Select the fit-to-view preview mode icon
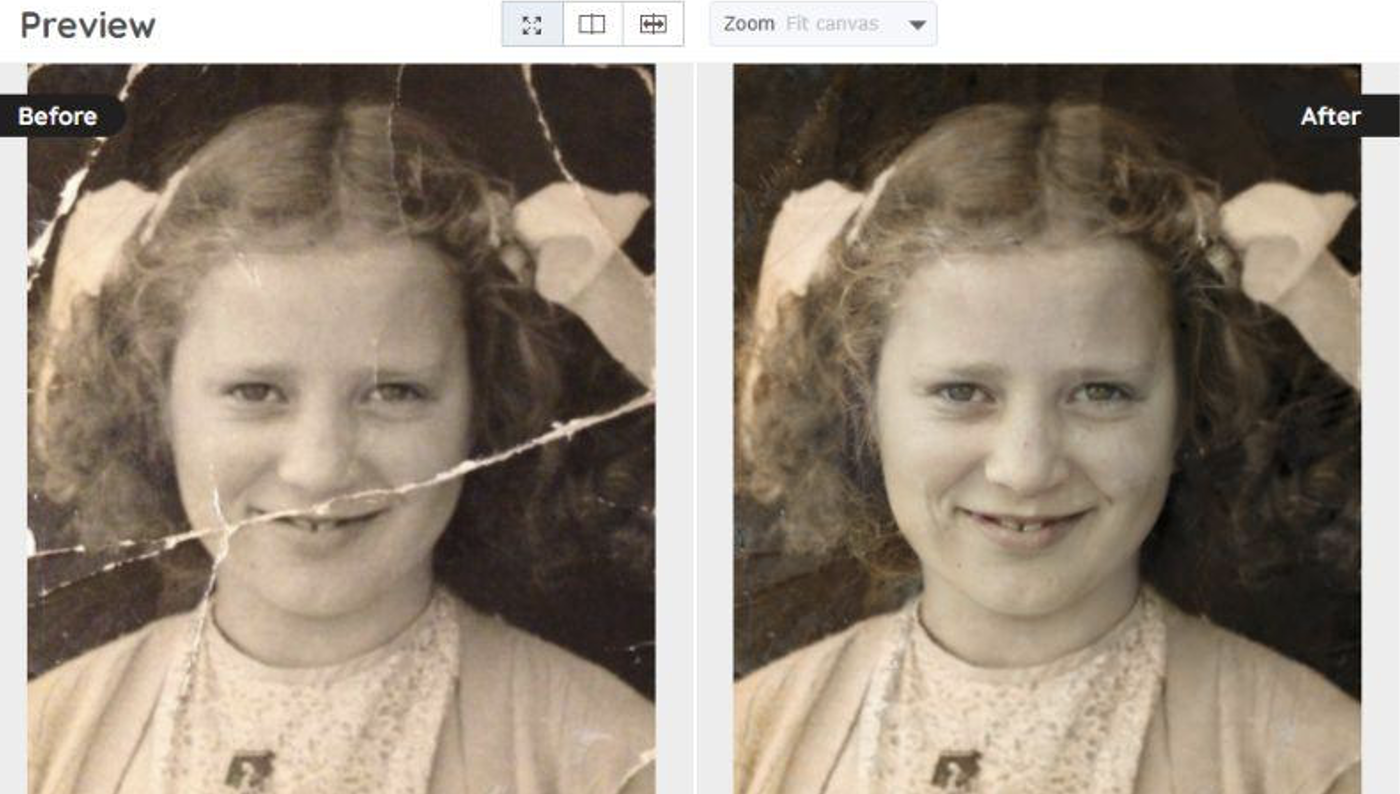 [532, 24]
